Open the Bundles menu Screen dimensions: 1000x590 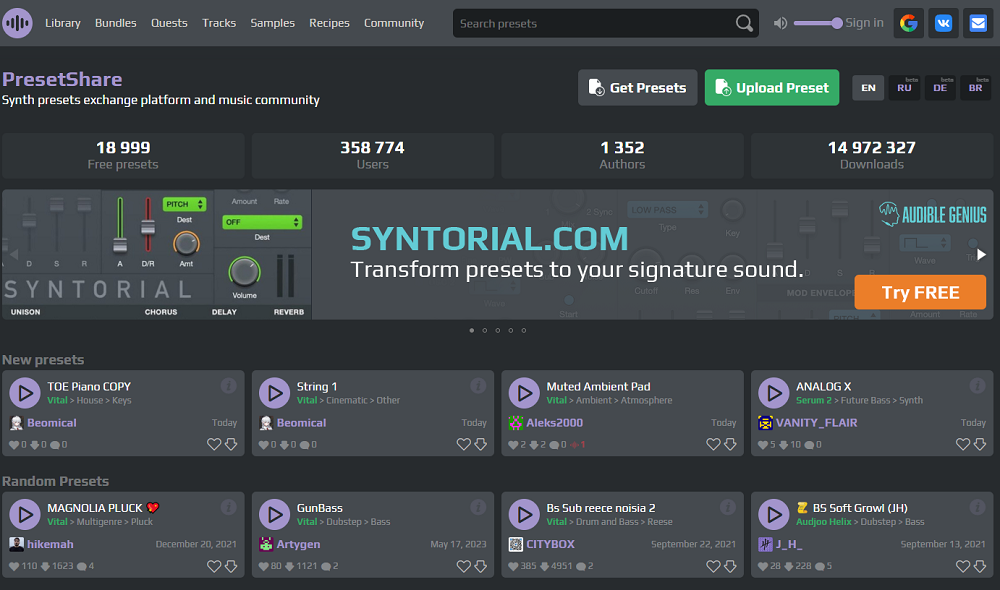116,23
